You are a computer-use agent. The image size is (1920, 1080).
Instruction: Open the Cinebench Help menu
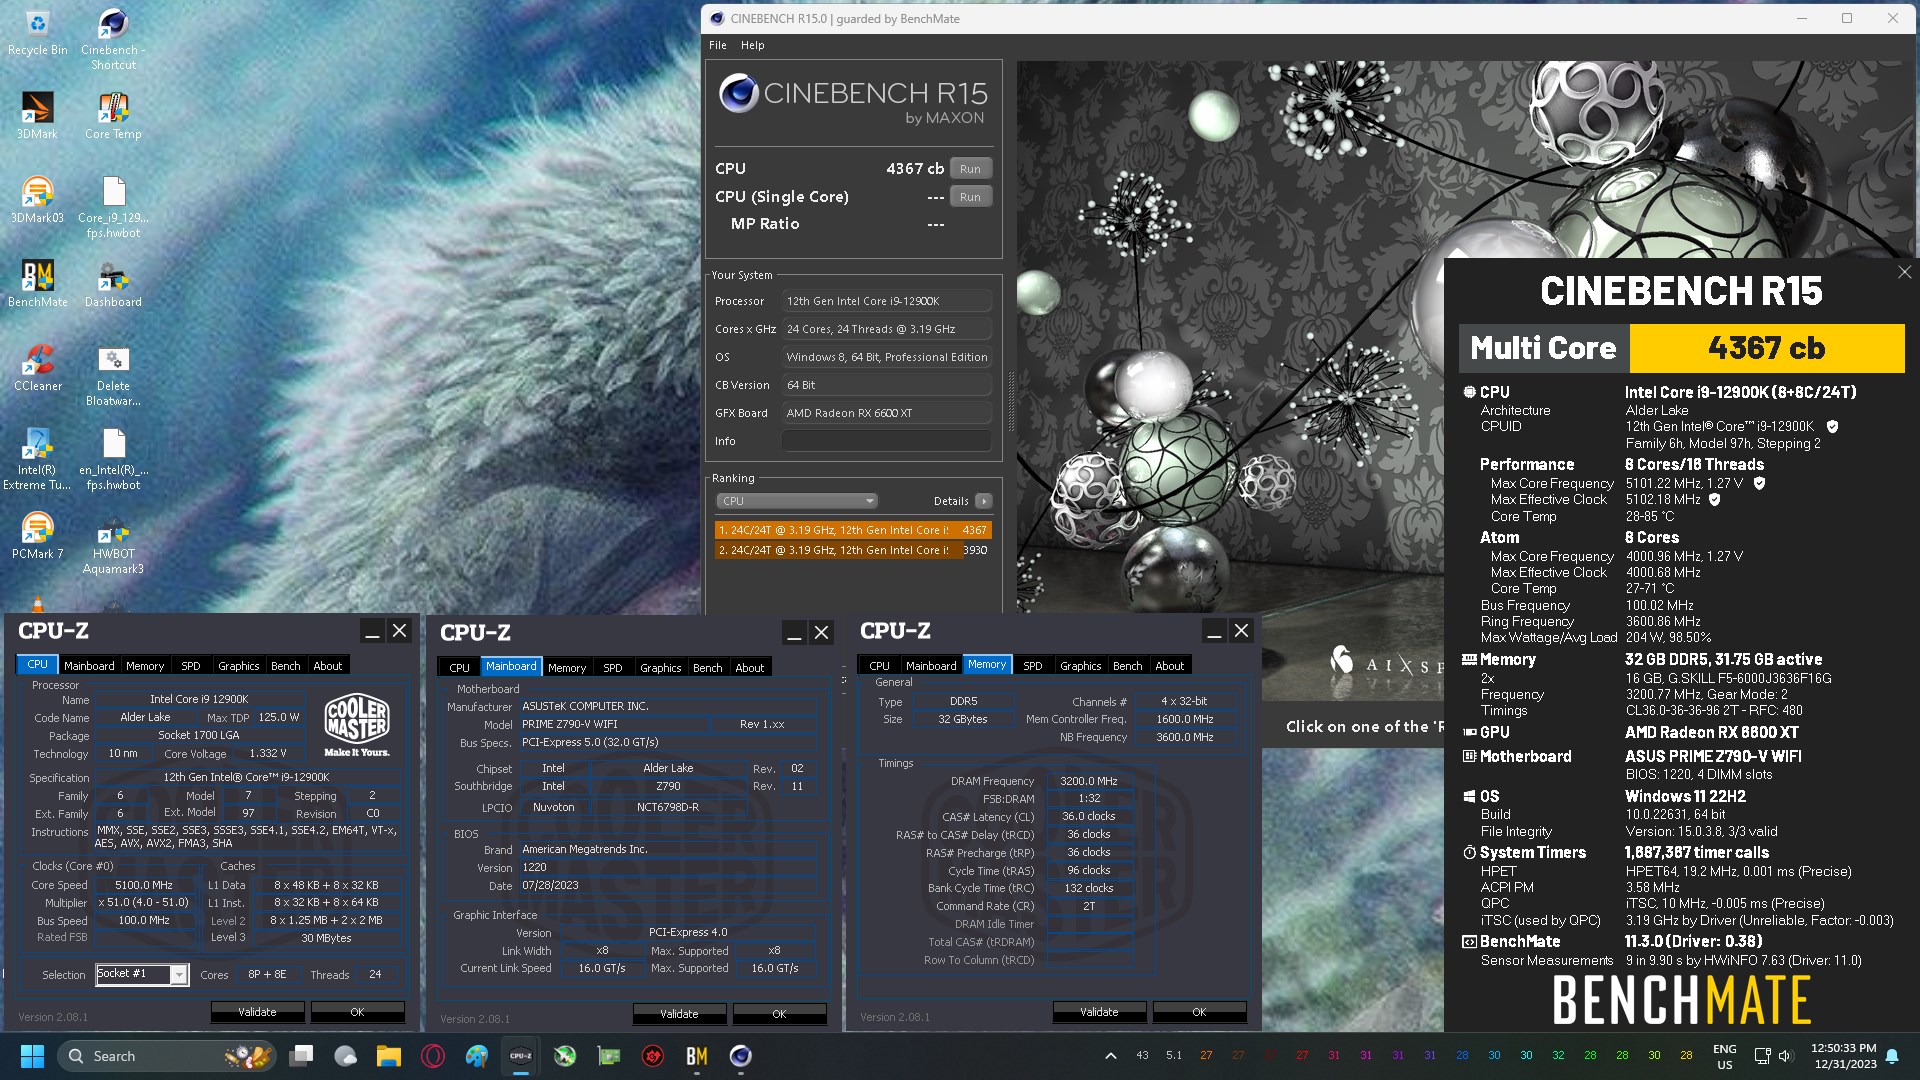point(752,45)
